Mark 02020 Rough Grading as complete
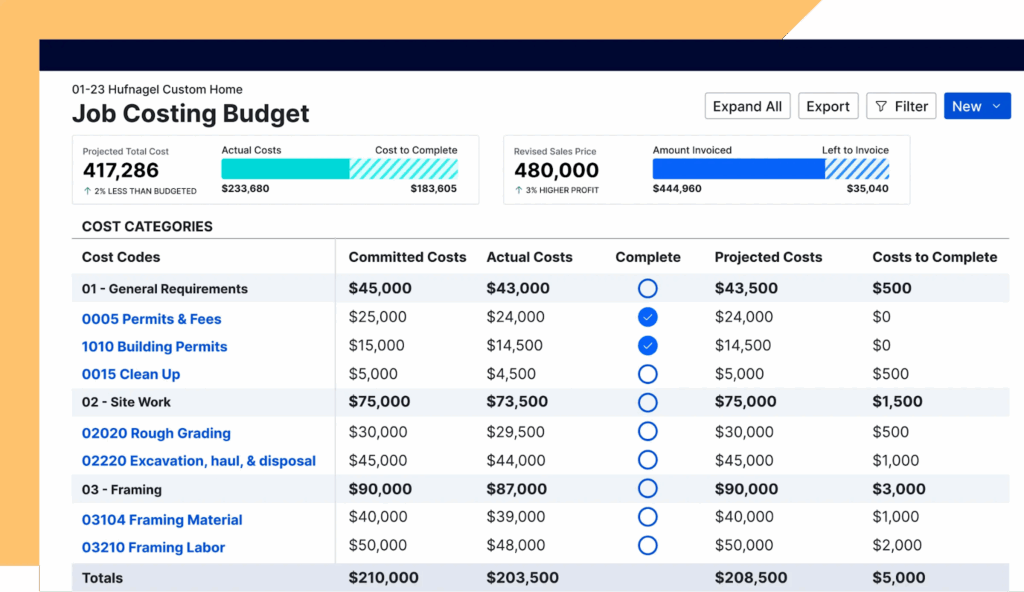Viewport: 1024px width, 592px height. (647, 432)
